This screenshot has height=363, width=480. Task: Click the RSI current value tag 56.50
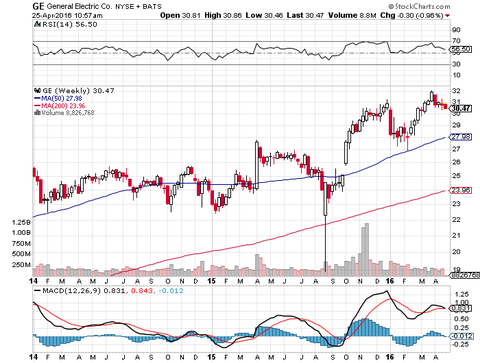click(x=461, y=49)
